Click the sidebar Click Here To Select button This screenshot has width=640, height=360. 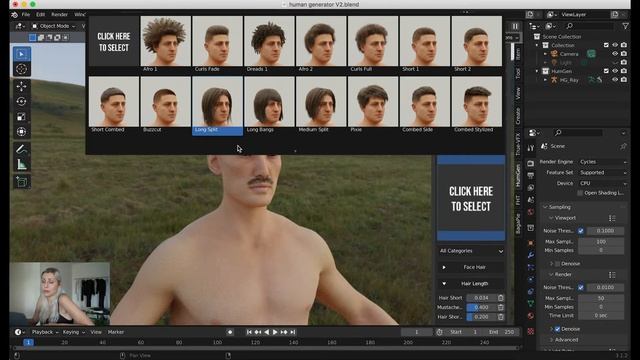click(x=471, y=198)
